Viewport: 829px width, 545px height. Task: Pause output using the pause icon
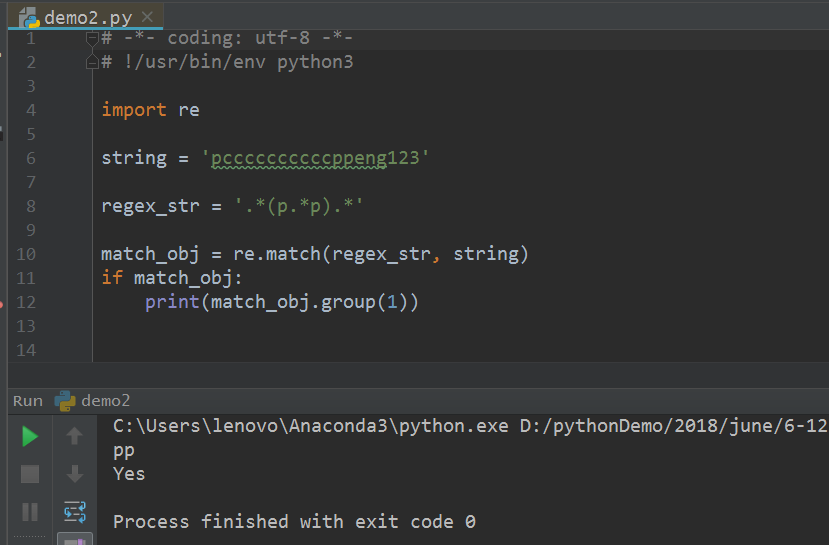point(30,512)
